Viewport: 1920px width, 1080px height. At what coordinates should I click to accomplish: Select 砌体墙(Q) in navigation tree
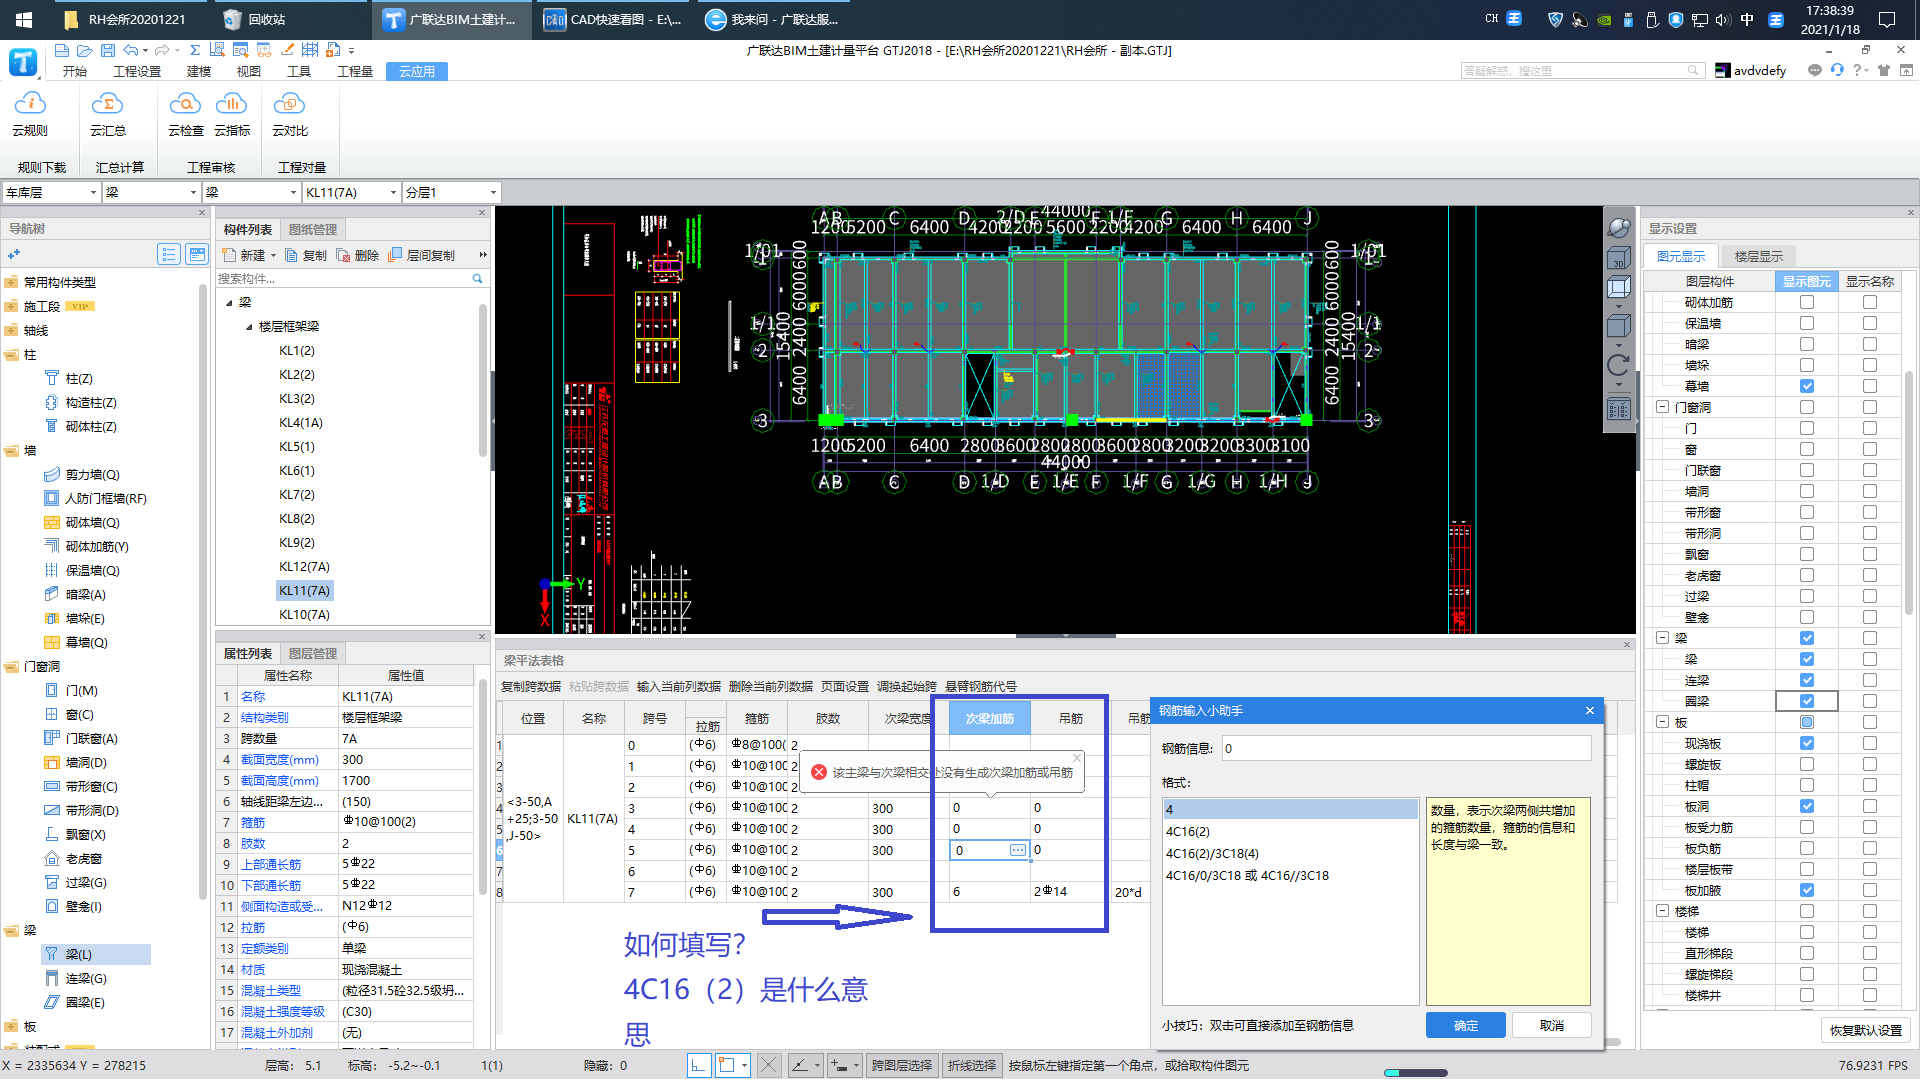pyautogui.click(x=92, y=522)
